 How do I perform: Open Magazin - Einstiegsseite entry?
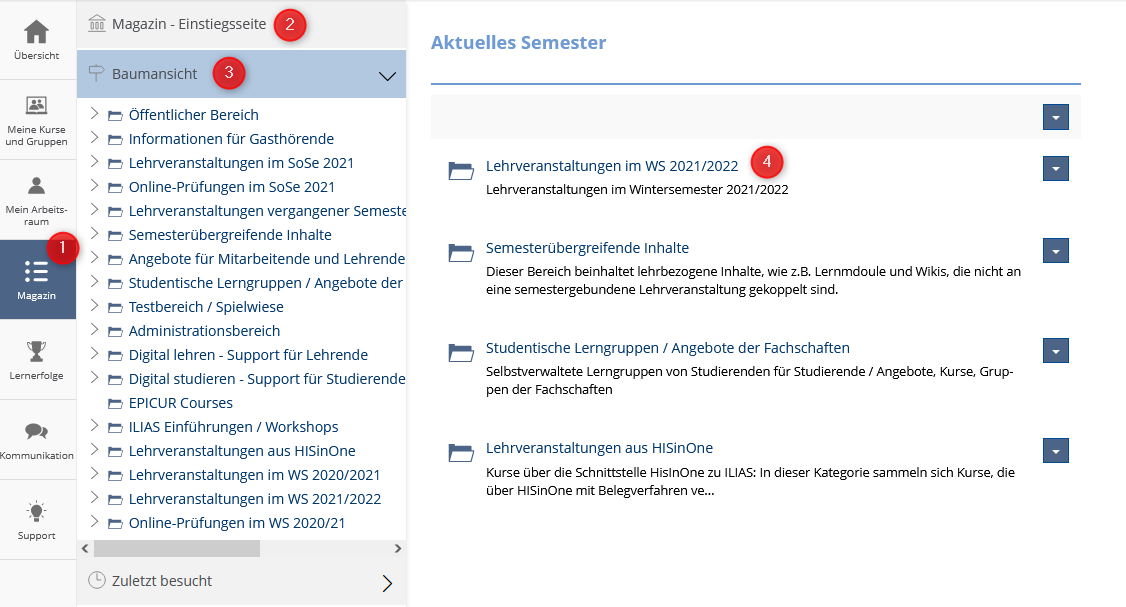pyautogui.click(x=189, y=24)
